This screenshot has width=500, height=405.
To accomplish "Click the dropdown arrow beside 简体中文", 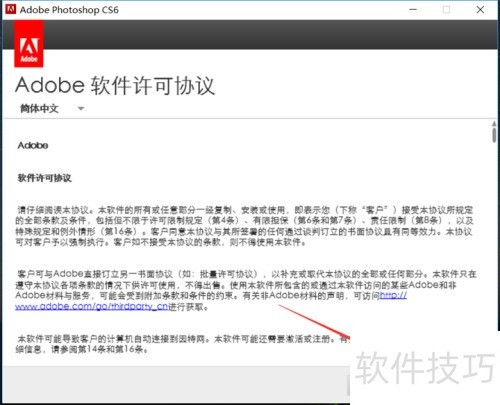I will [81, 109].
